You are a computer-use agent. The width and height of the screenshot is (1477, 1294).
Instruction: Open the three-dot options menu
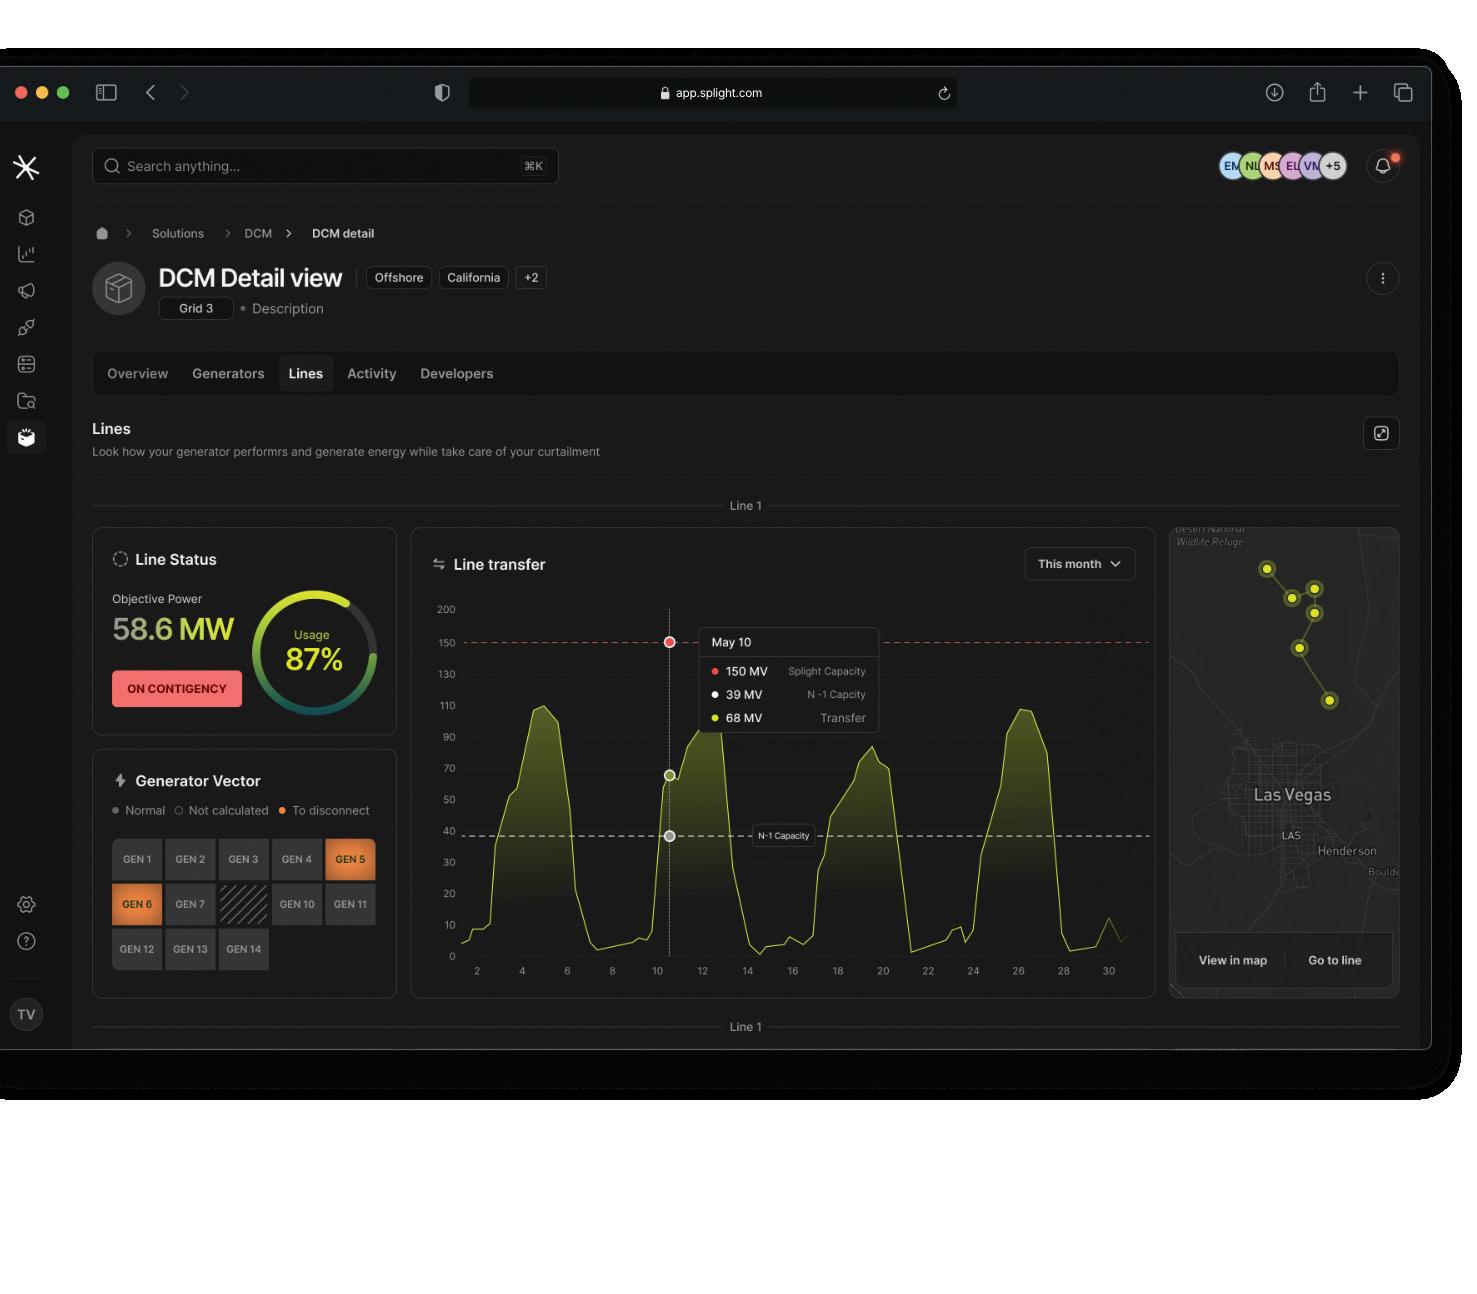click(1382, 278)
